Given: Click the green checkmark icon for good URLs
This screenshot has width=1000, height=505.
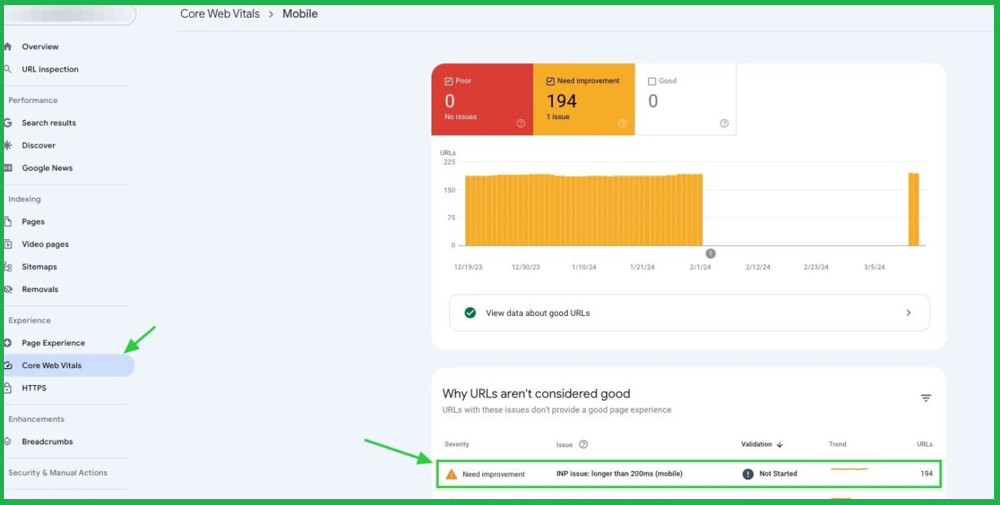Looking at the screenshot, I should coord(470,313).
